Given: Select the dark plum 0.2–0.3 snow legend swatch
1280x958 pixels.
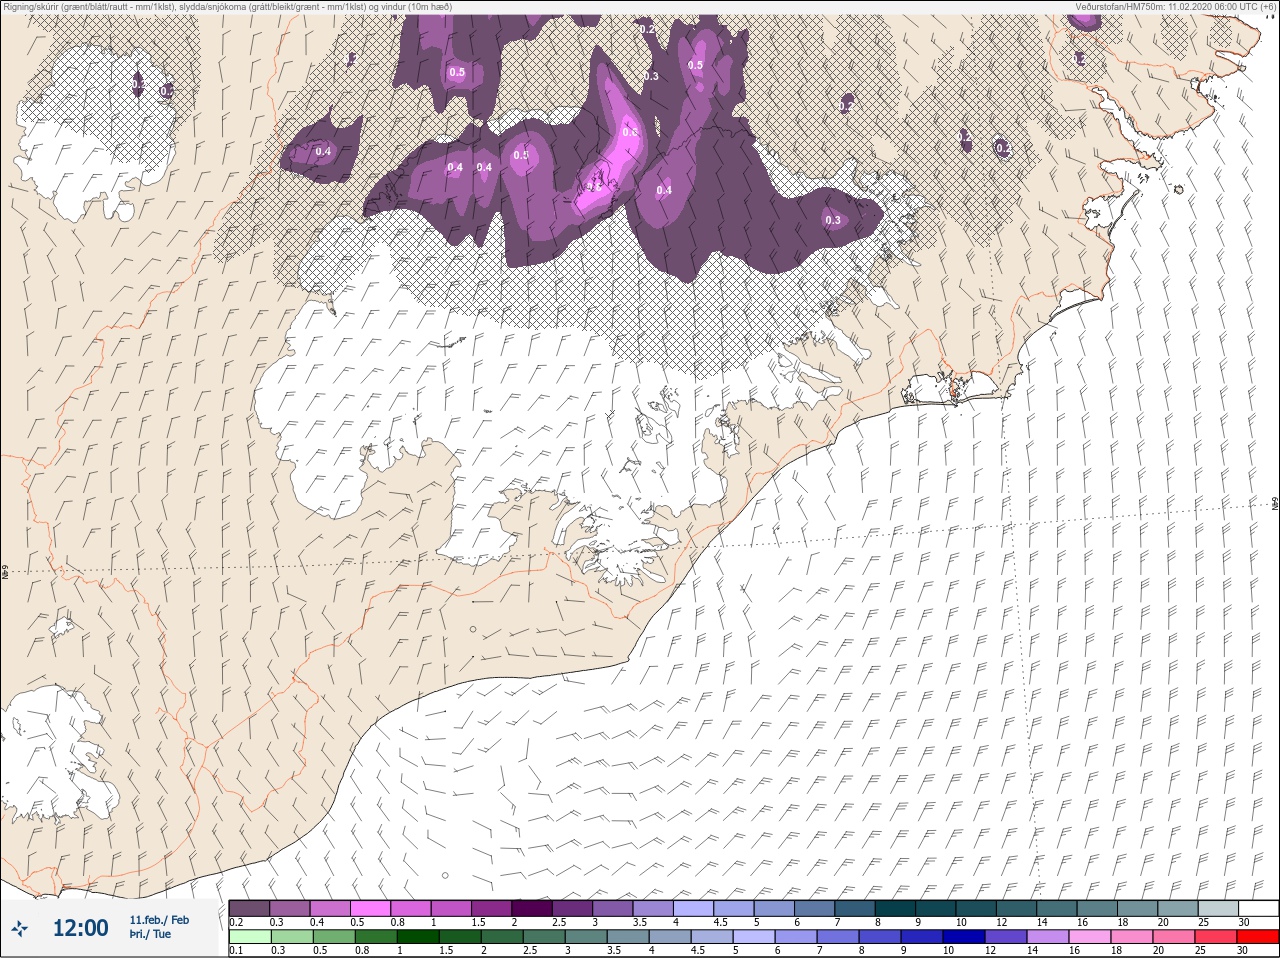Looking at the screenshot, I should (x=249, y=908).
